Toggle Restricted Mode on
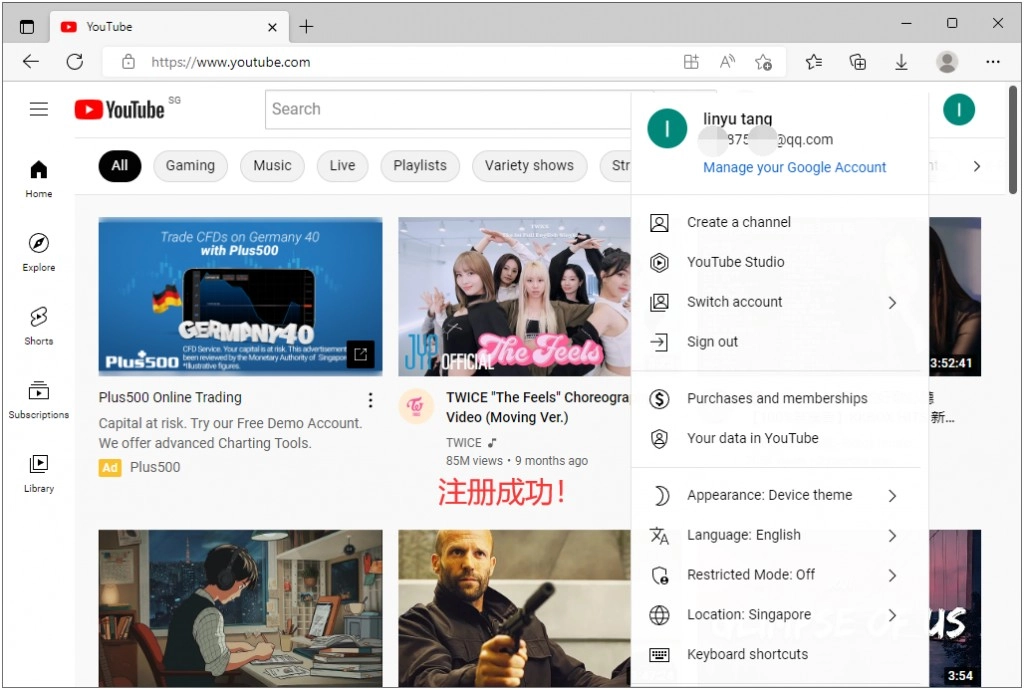 (751, 574)
